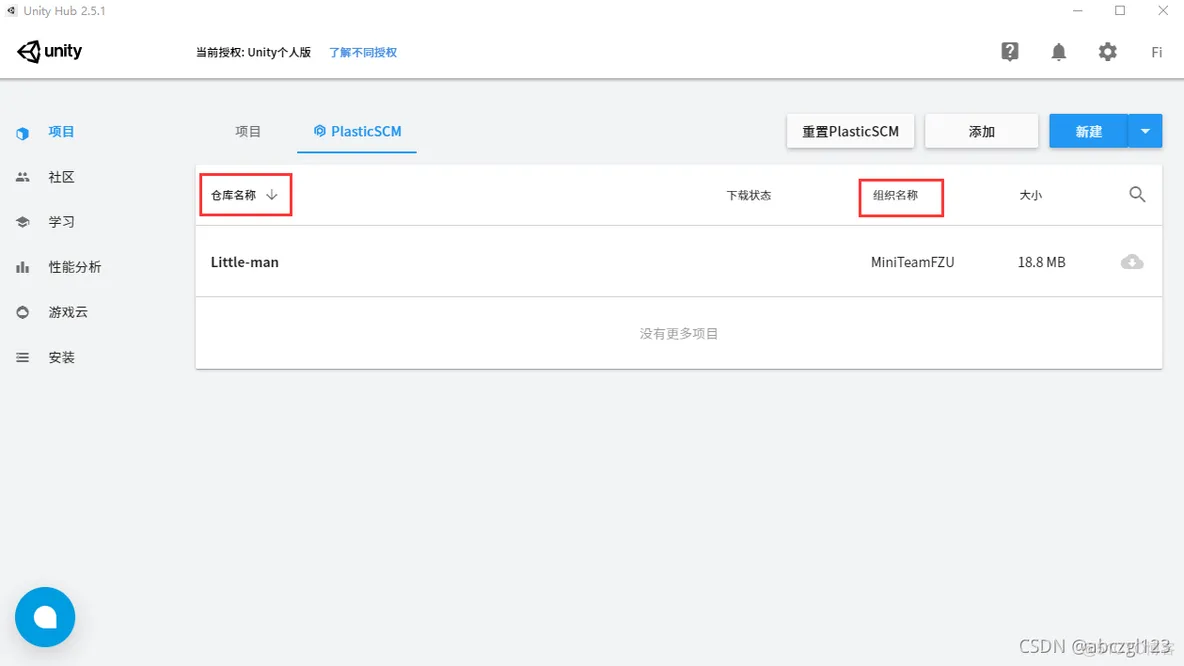Viewport: 1184px width, 666px height.
Task: Open notifications bell icon
Action: [x=1059, y=51]
